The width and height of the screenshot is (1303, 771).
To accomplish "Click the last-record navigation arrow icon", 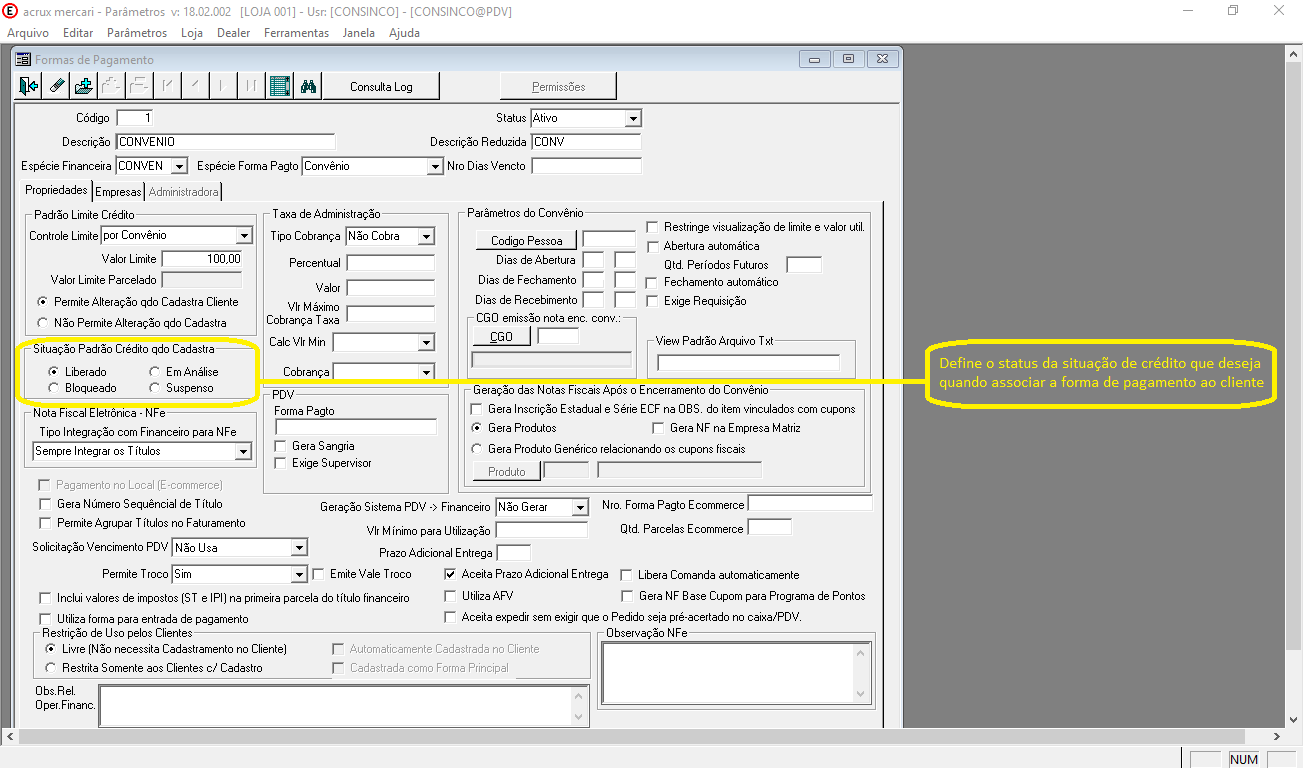I will point(252,86).
